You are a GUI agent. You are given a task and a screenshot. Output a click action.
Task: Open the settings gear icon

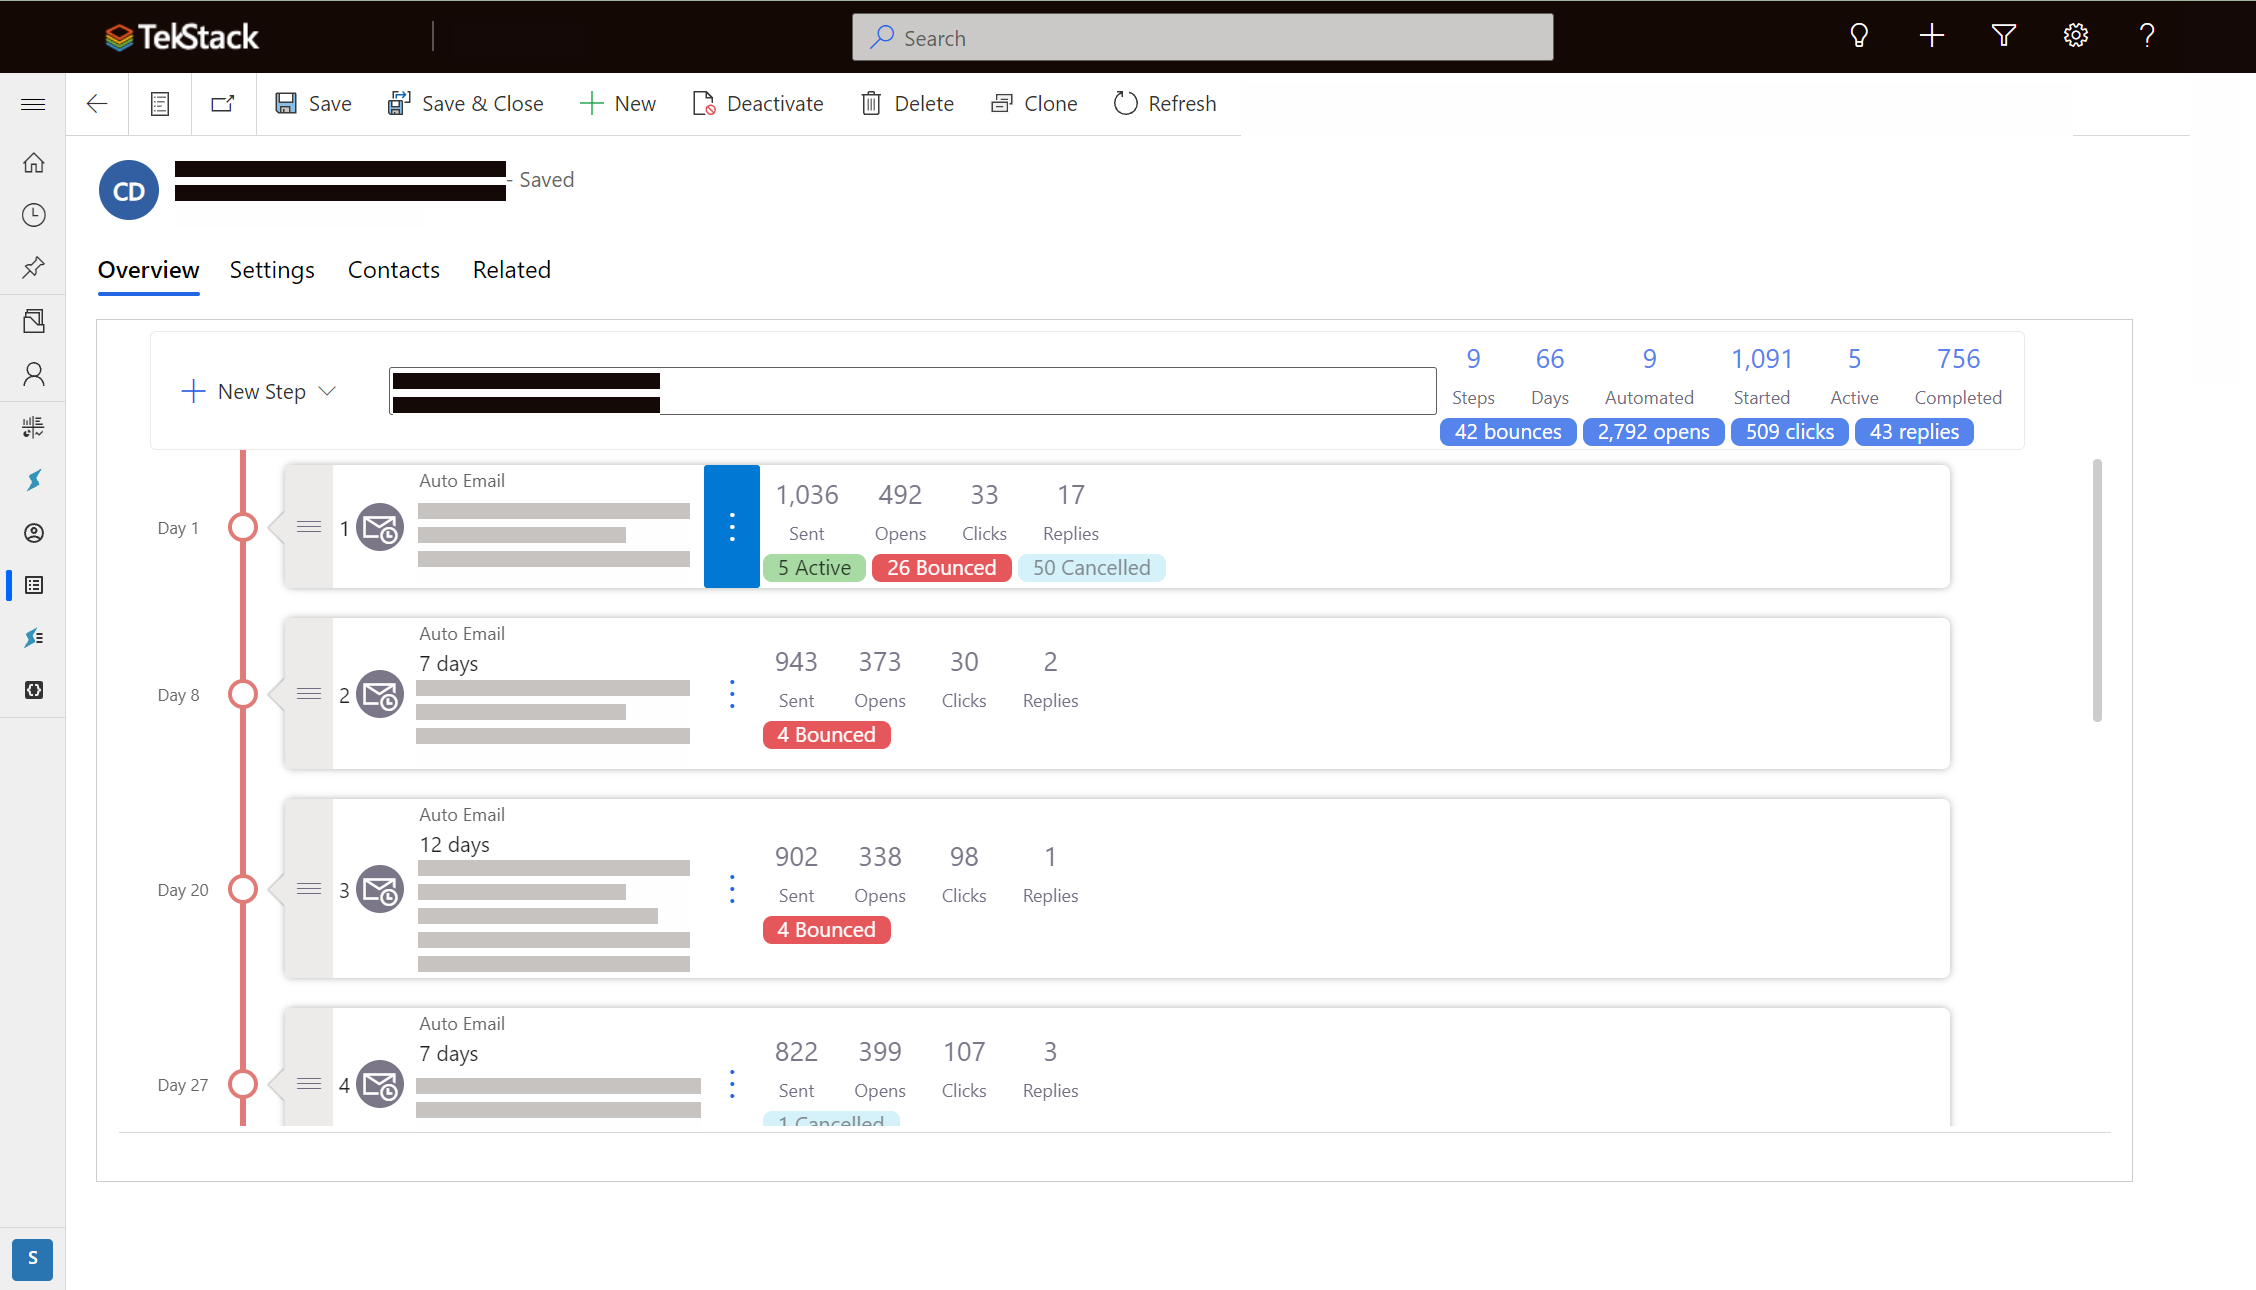(2076, 36)
